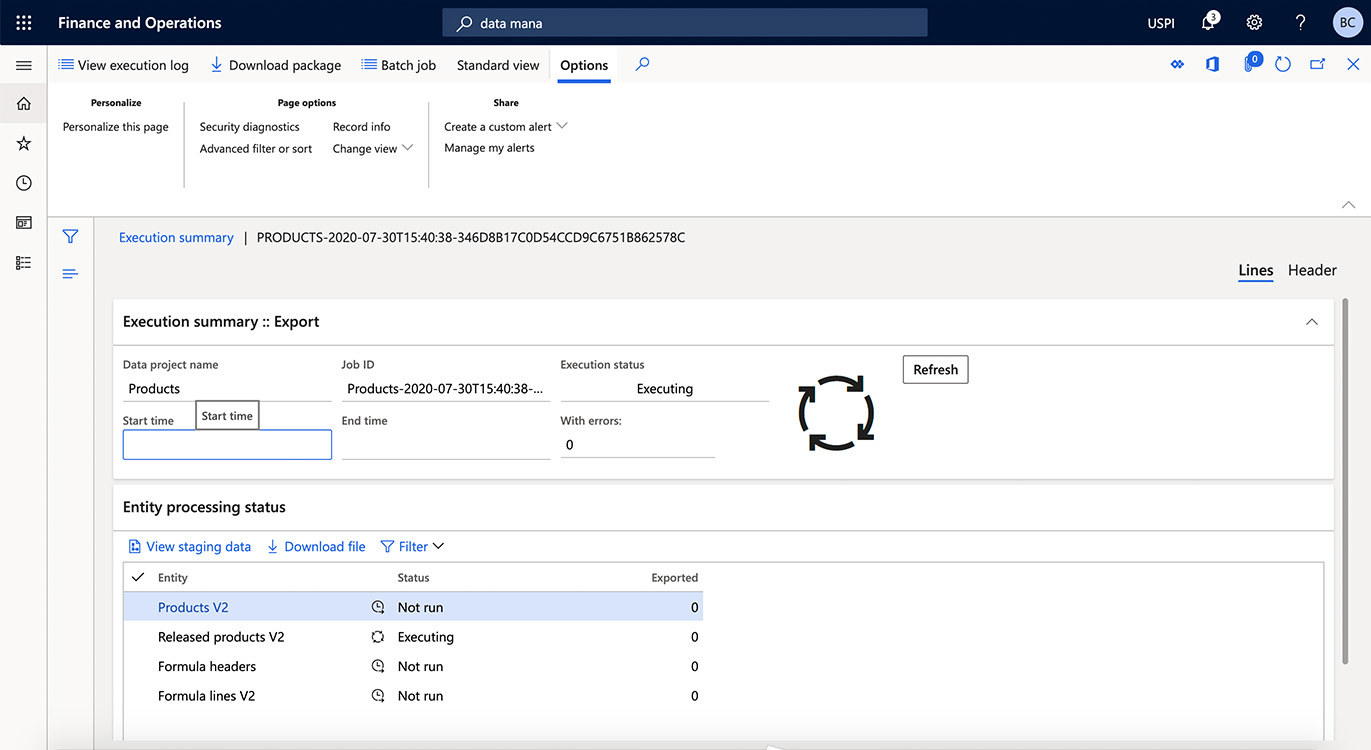Collapse the Execution summary Export section
The height and width of the screenshot is (750, 1371).
pyautogui.click(x=1312, y=322)
